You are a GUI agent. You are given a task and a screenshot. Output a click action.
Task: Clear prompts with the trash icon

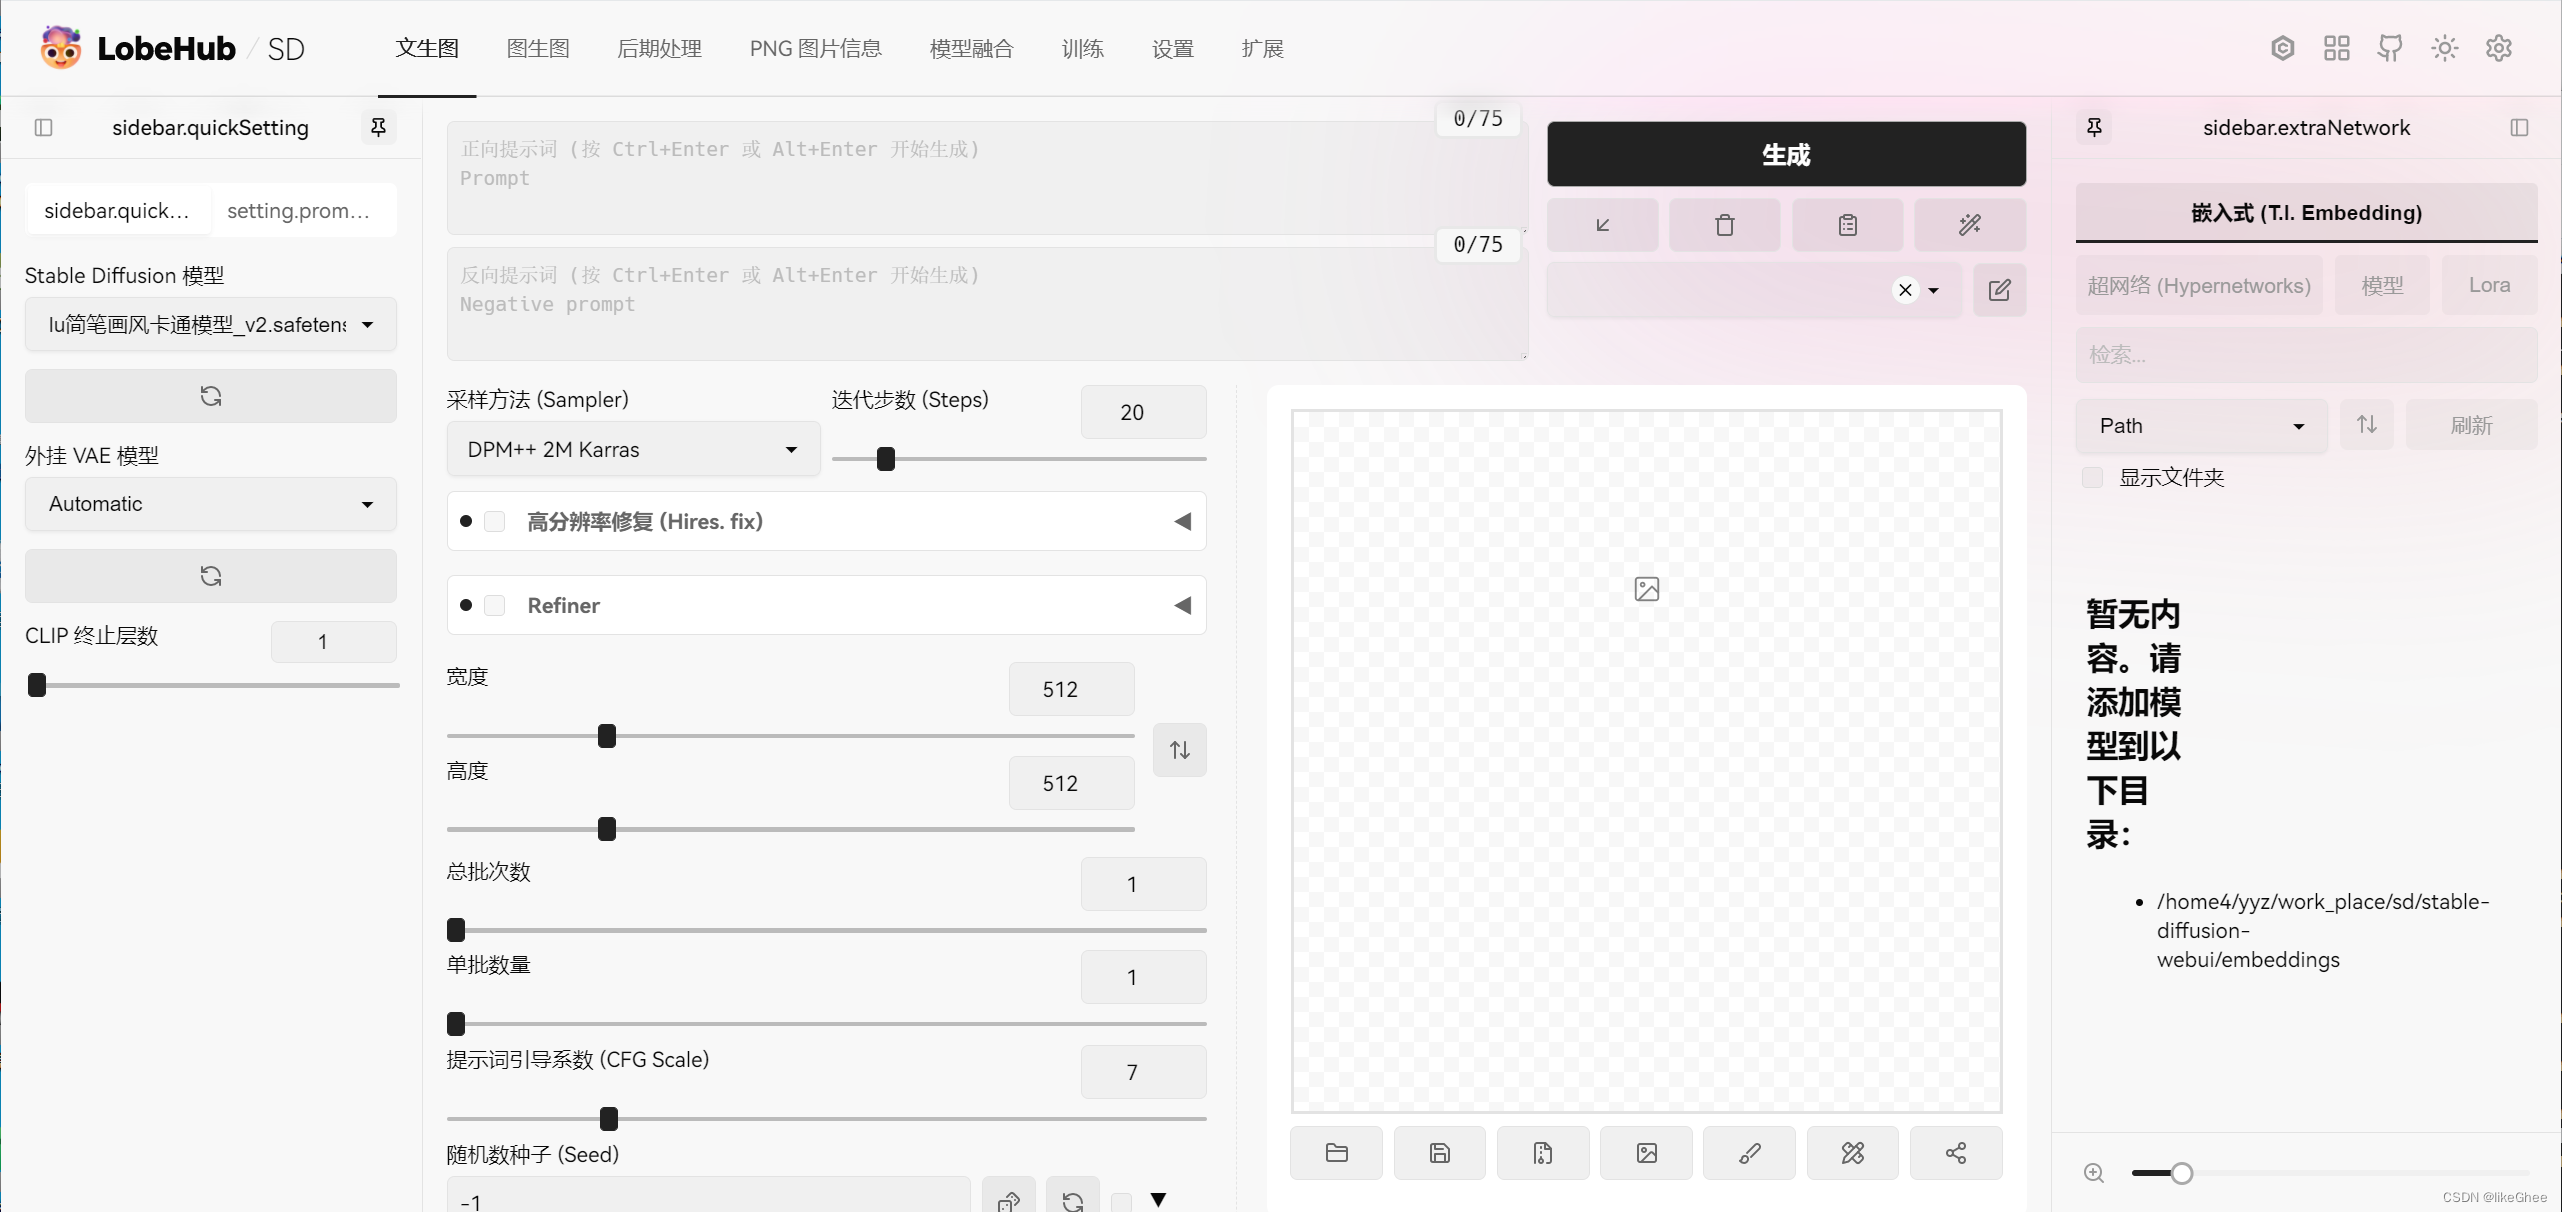[1725, 225]
